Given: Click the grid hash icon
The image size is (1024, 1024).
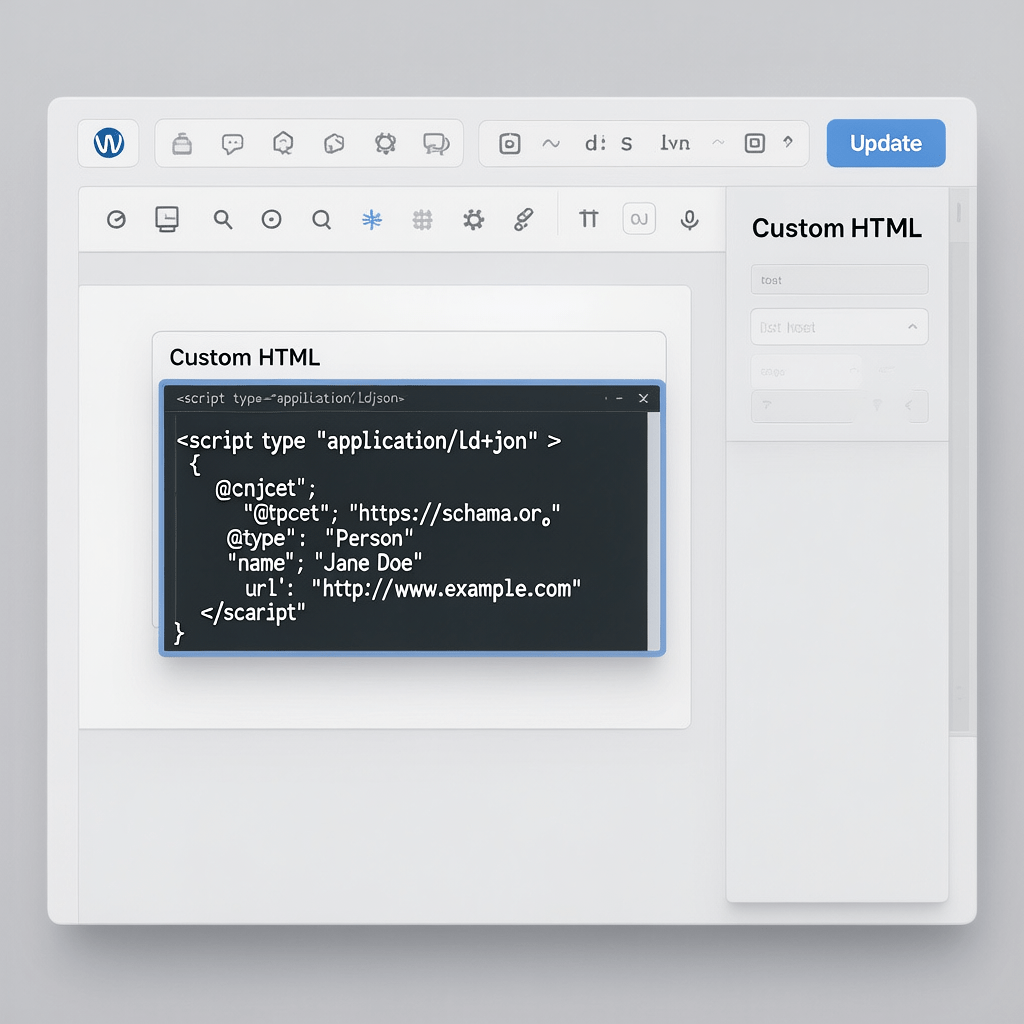Looking at the screenshot, I should tap(423, 219).
